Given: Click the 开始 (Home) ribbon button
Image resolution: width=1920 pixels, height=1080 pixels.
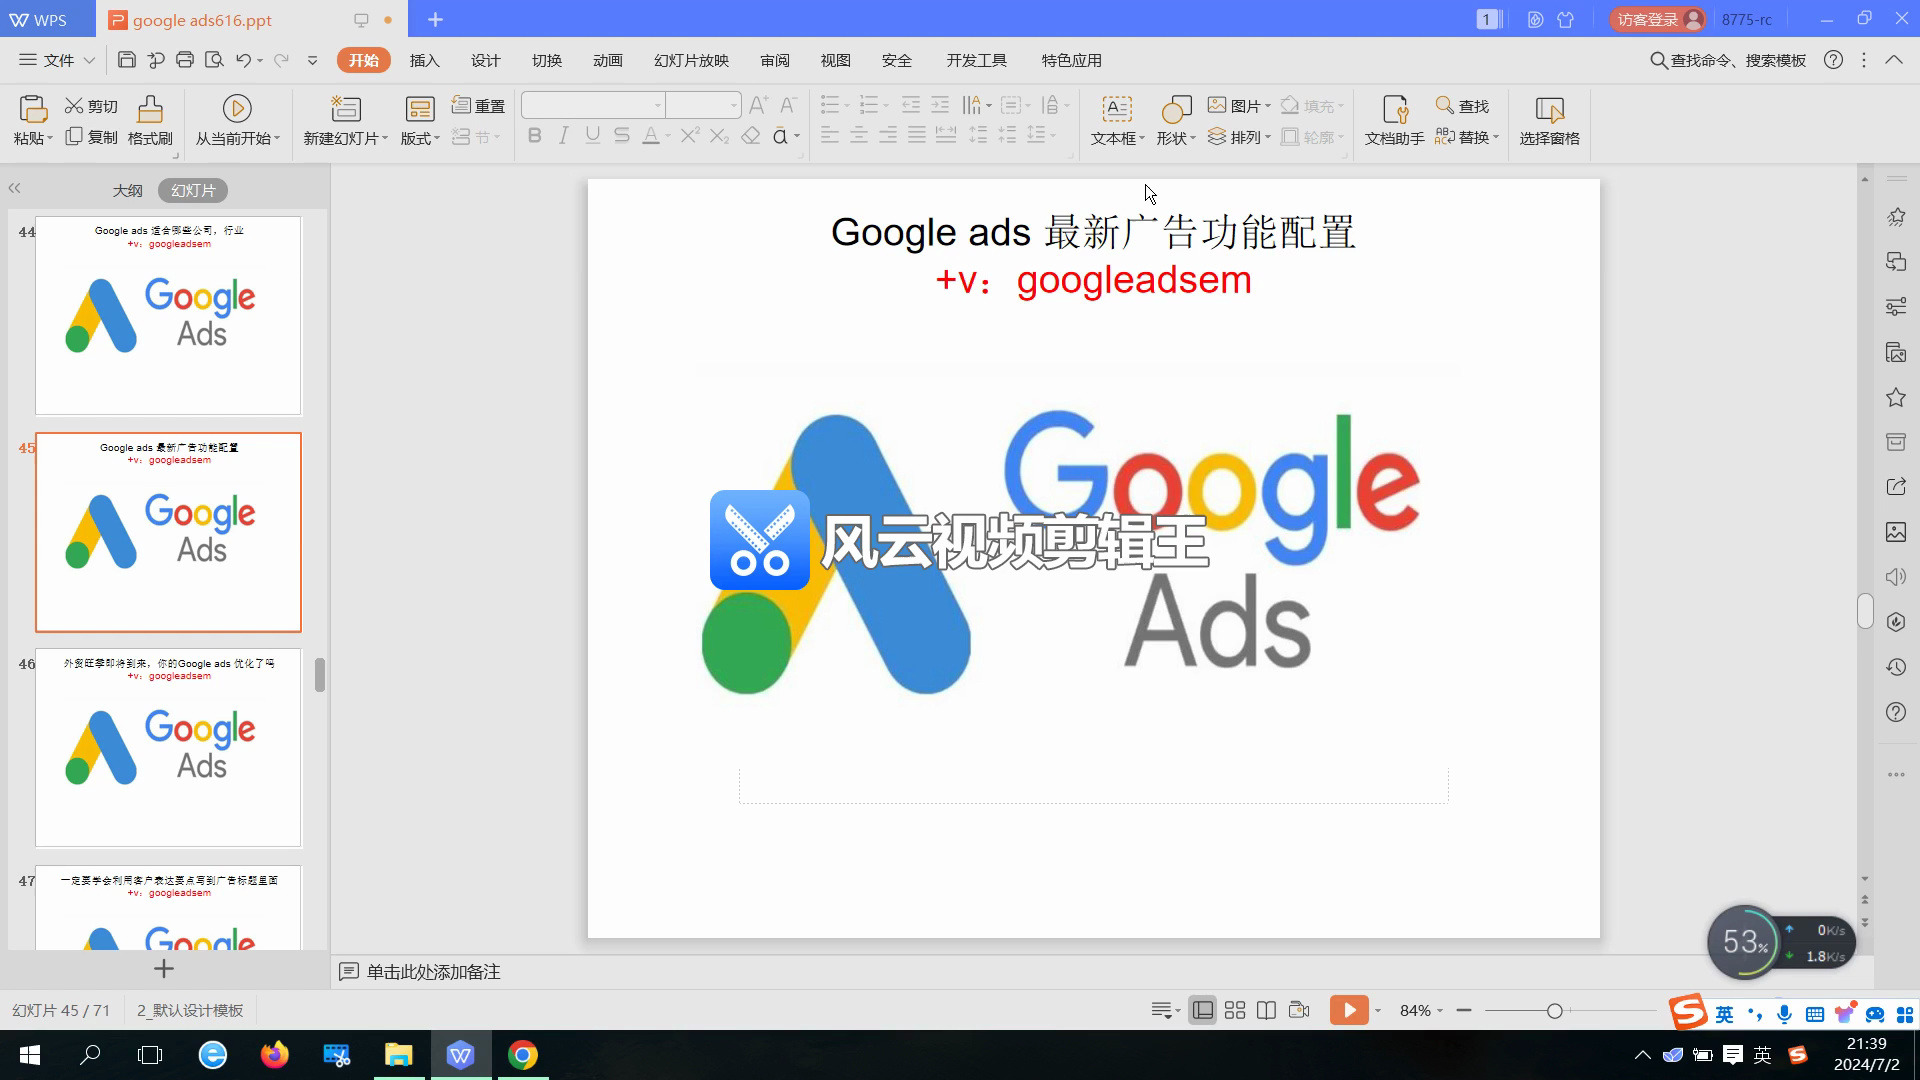Looking at the screenshot, I should [363, 60].
